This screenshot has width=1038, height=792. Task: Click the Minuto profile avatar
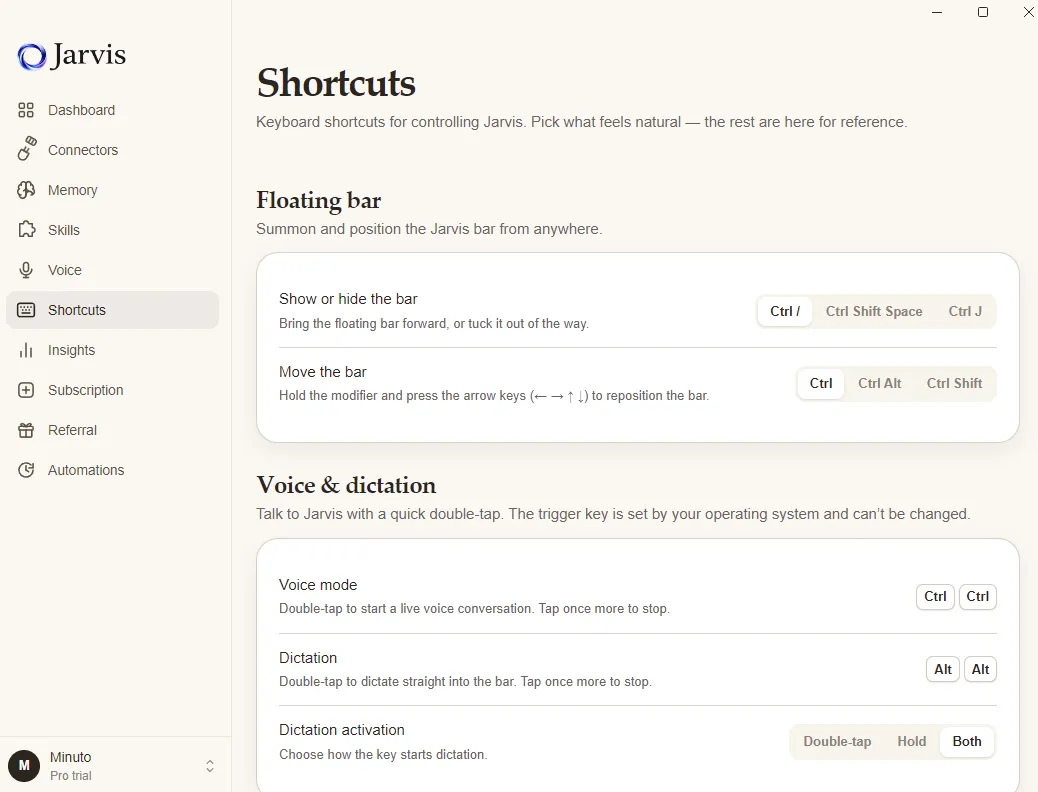click(x=24, y=766)
